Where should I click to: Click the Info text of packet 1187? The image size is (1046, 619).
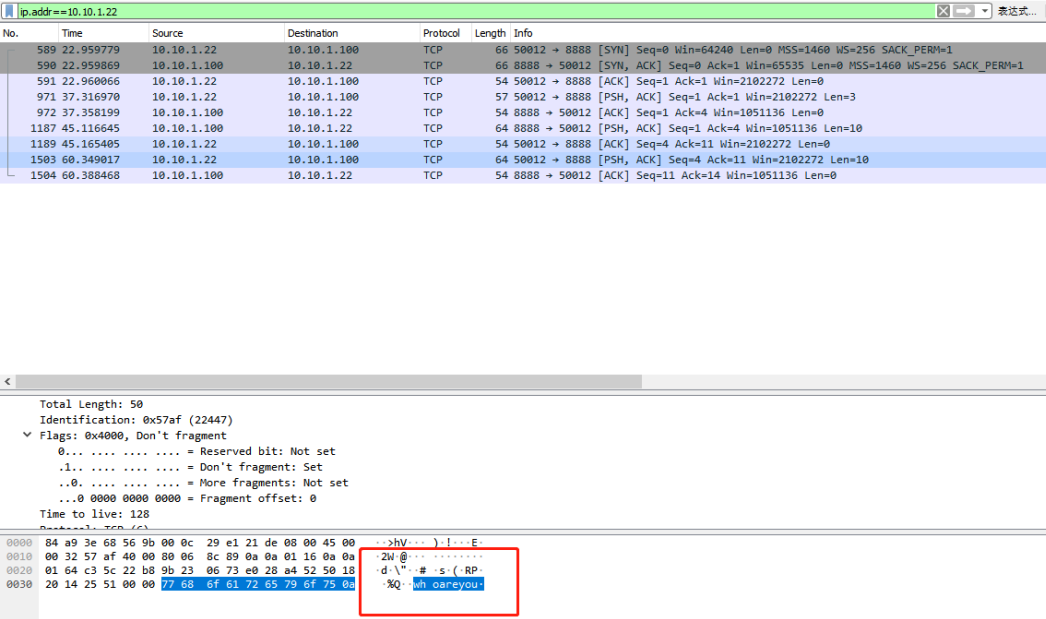[x=688, y=128]
